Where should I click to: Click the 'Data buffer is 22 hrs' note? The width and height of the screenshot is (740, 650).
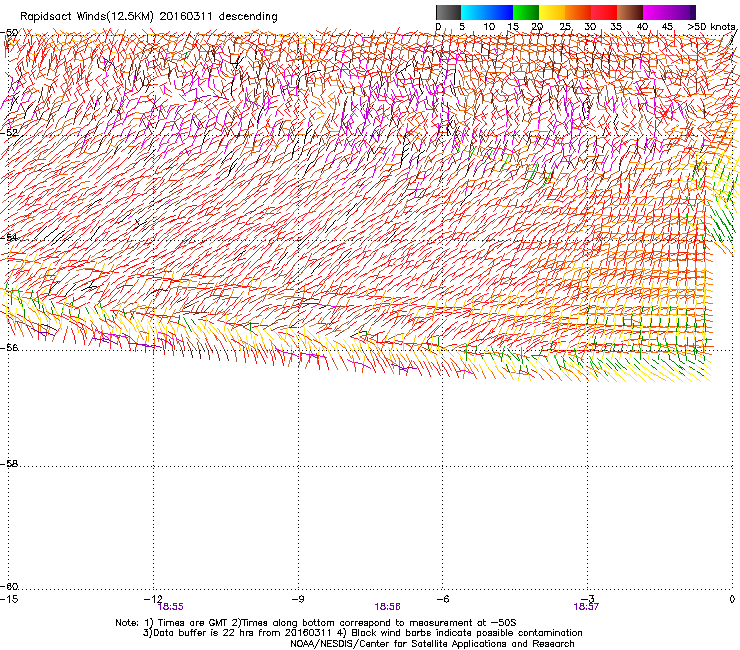click(x=362, y=633)
